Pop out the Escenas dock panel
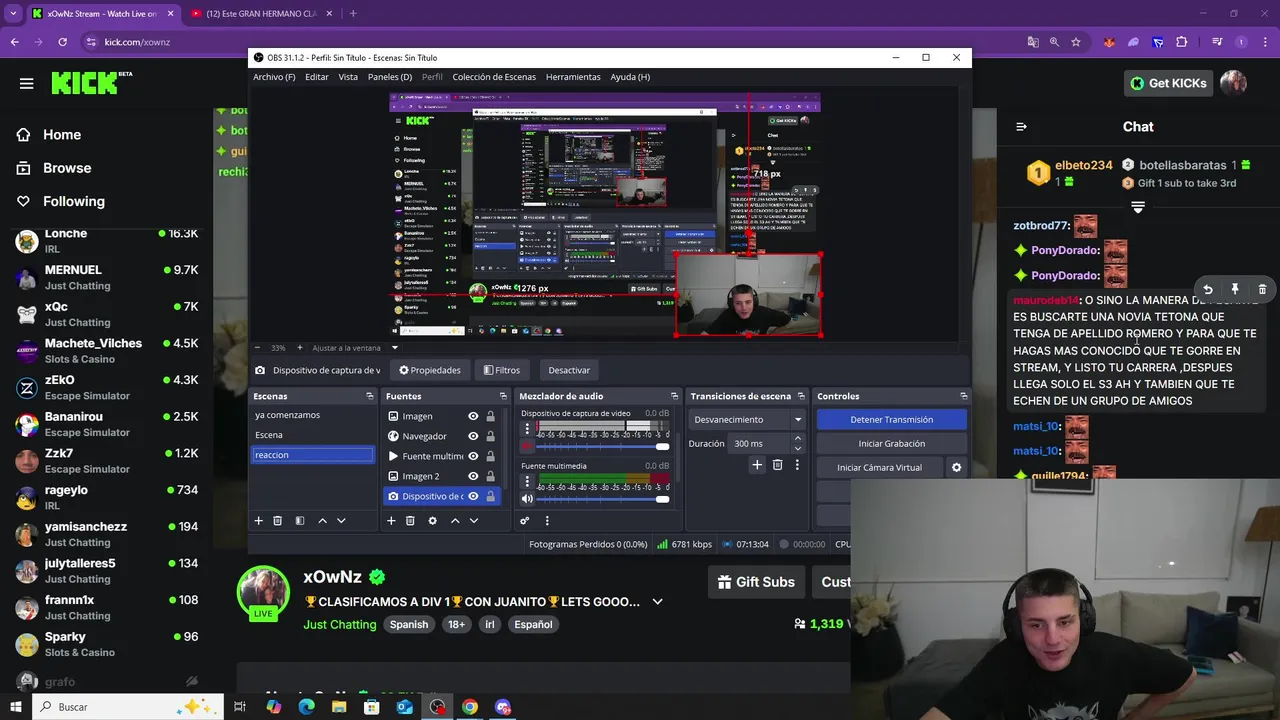This screenshot has width=1280, height=720. click(372, 397)
